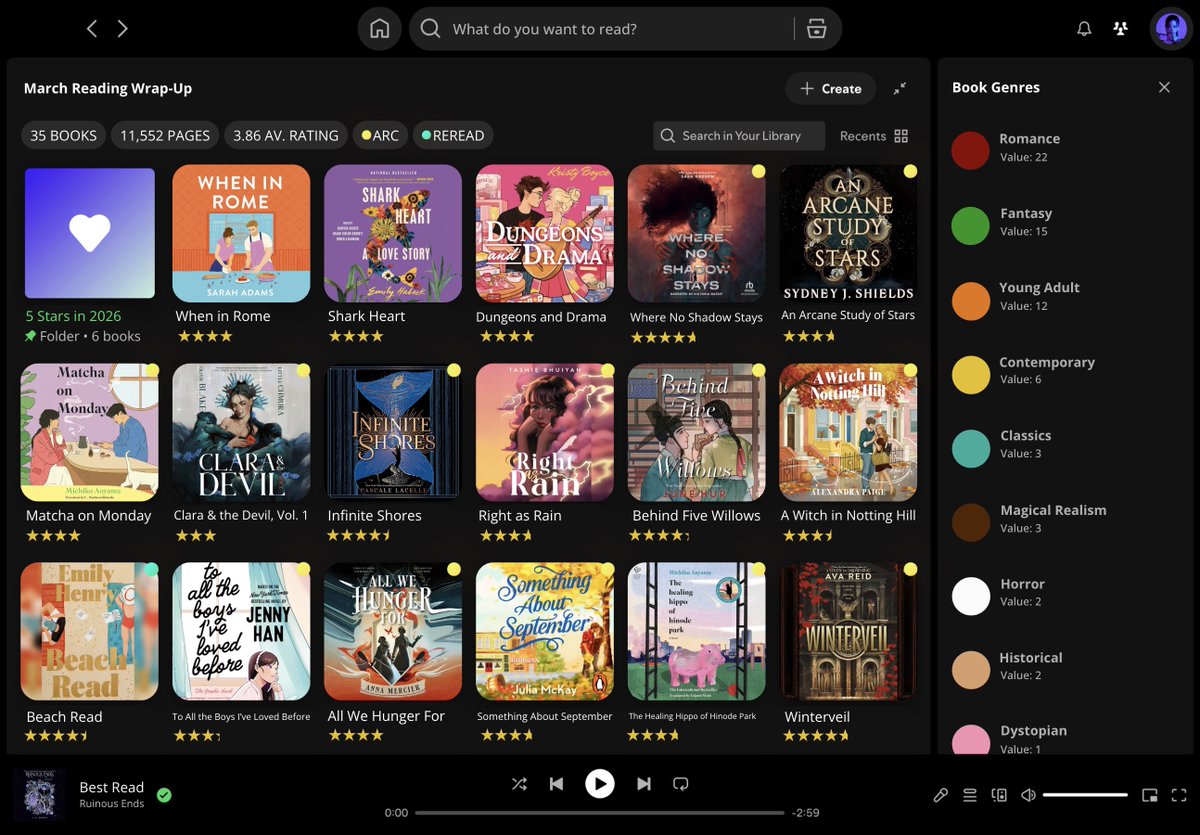Screen dimensions: 1200x835
Task: Open the queue icon
Action: click(969, 795)
